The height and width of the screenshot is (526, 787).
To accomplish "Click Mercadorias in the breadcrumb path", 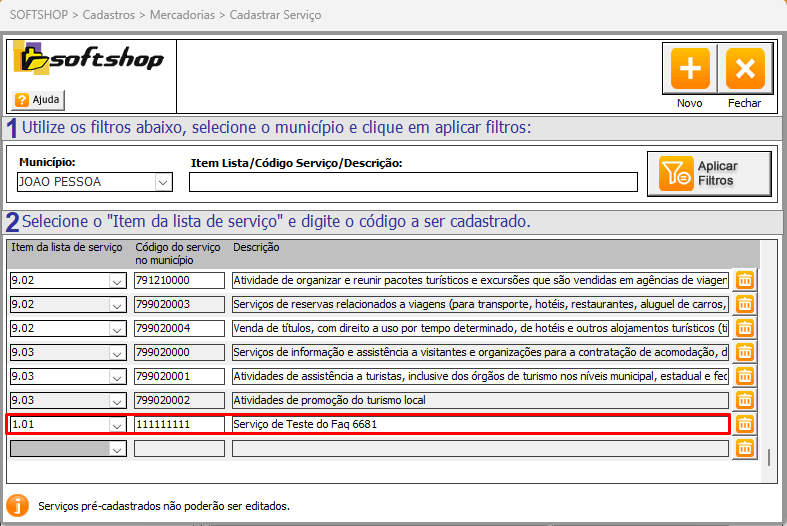I will click(182, 15).
